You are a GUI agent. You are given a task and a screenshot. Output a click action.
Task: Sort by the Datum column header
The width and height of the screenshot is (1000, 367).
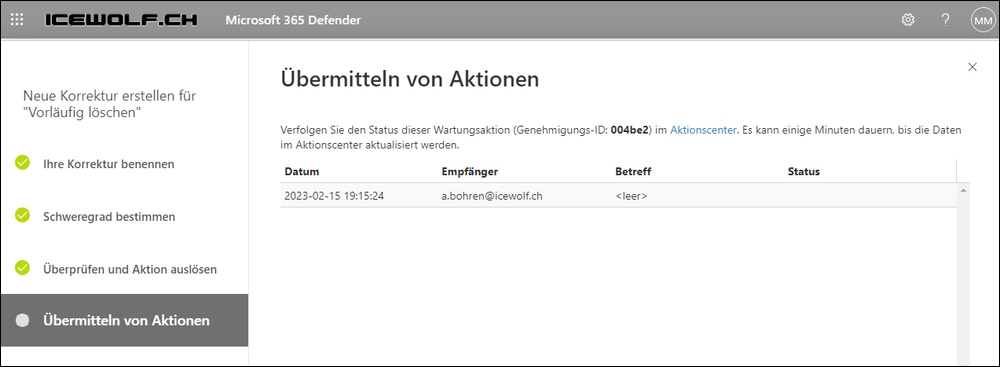click(302, 172)
